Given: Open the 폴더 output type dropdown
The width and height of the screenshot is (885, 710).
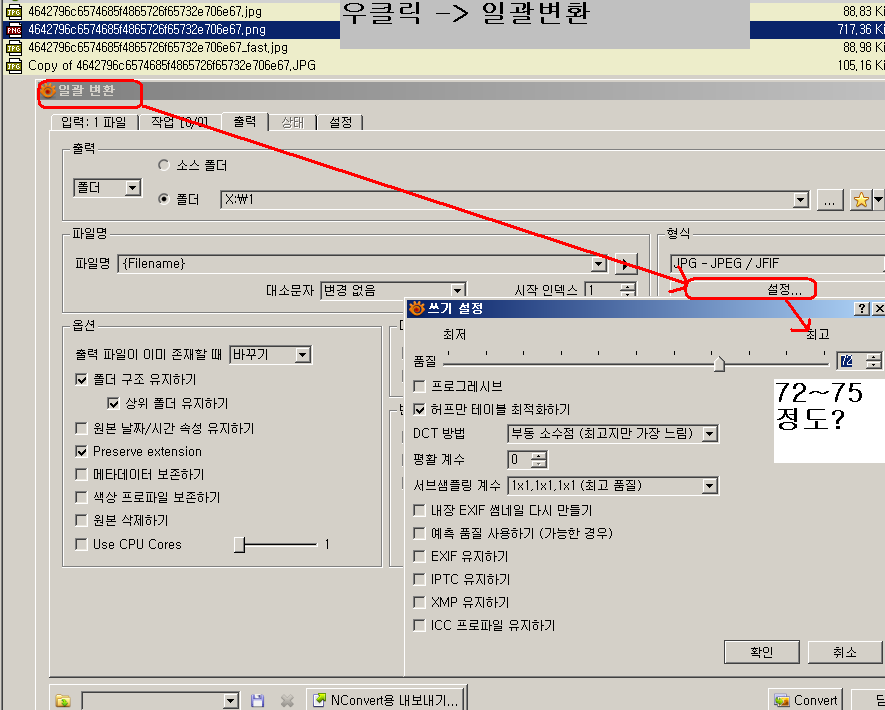Looking at the screenshot, I should click(x=133, y=187).
